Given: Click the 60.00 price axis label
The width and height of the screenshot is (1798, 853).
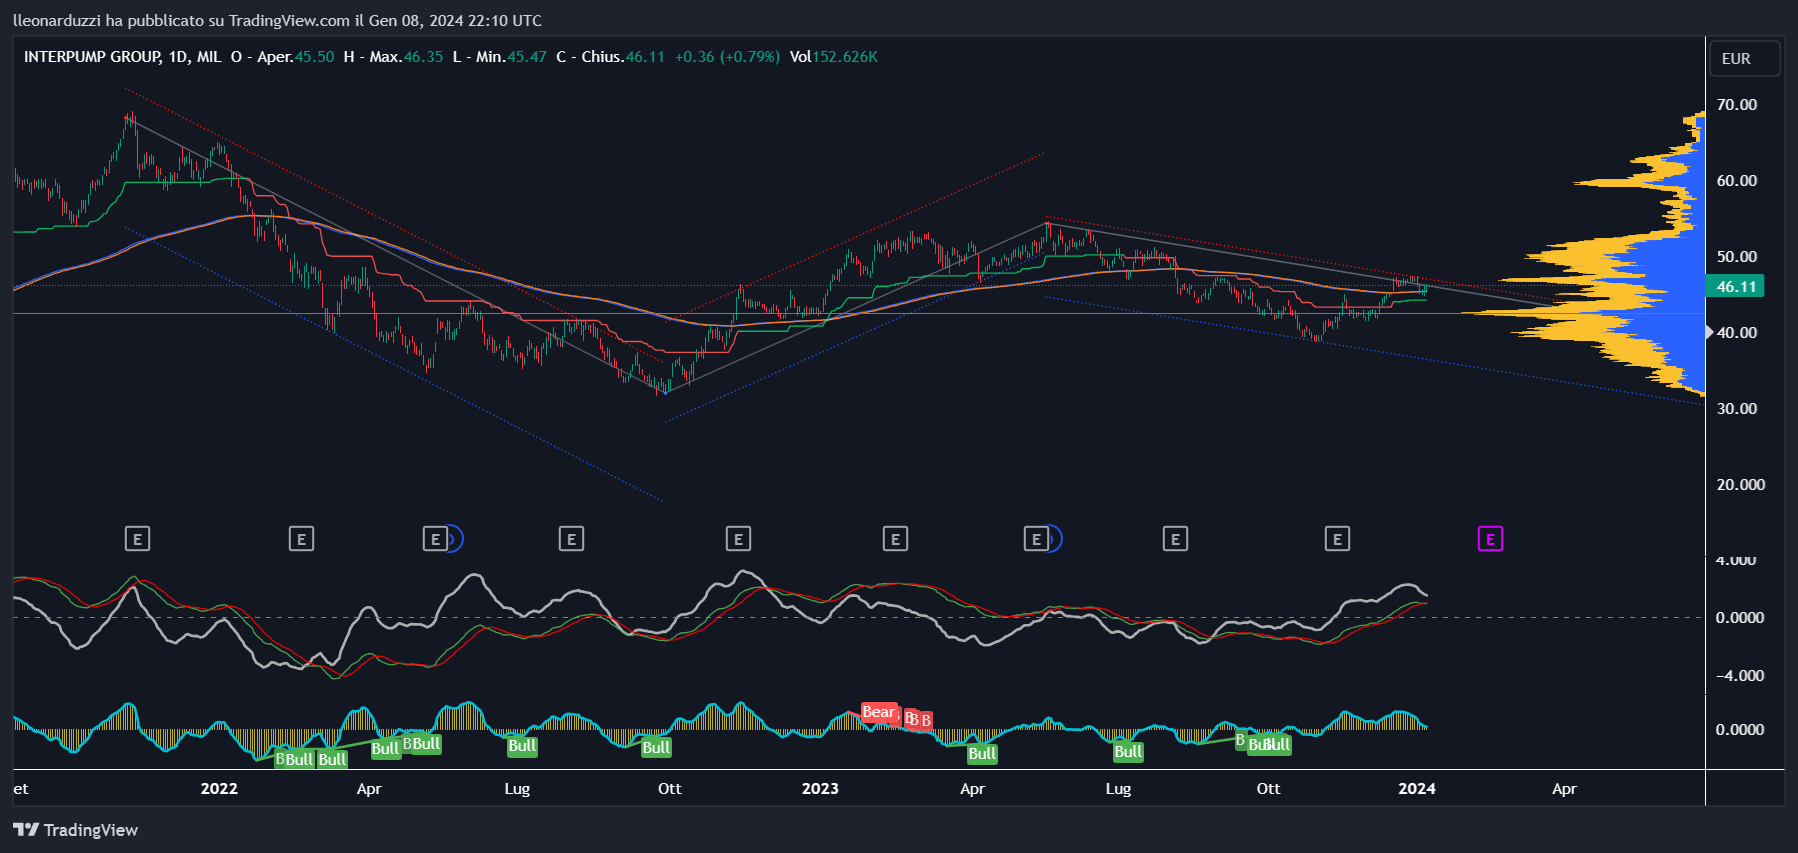Looking at the screenshot, I should (1736, 180).
